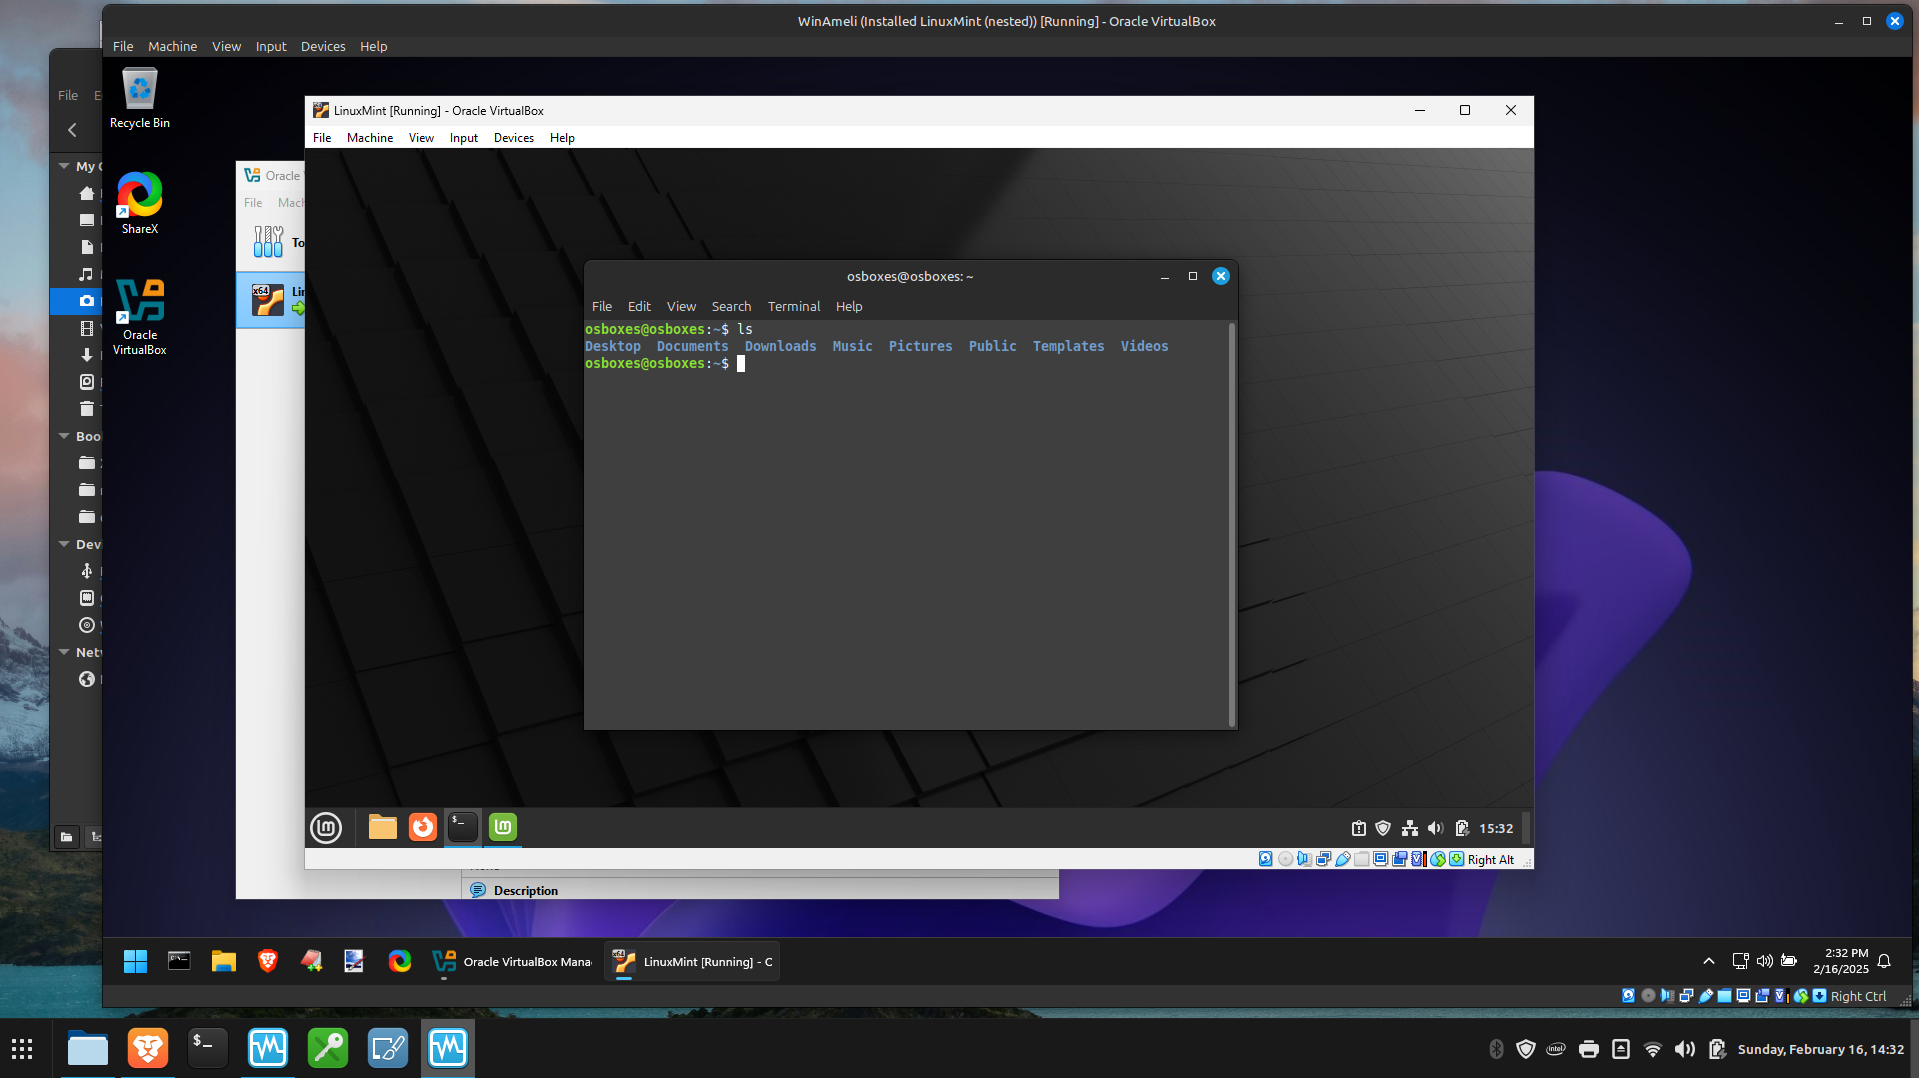The width and height of the screenshot is (1919, 1078).
Task: Click host Wi-Fi tray icon
Action: coord(1653,1049)
